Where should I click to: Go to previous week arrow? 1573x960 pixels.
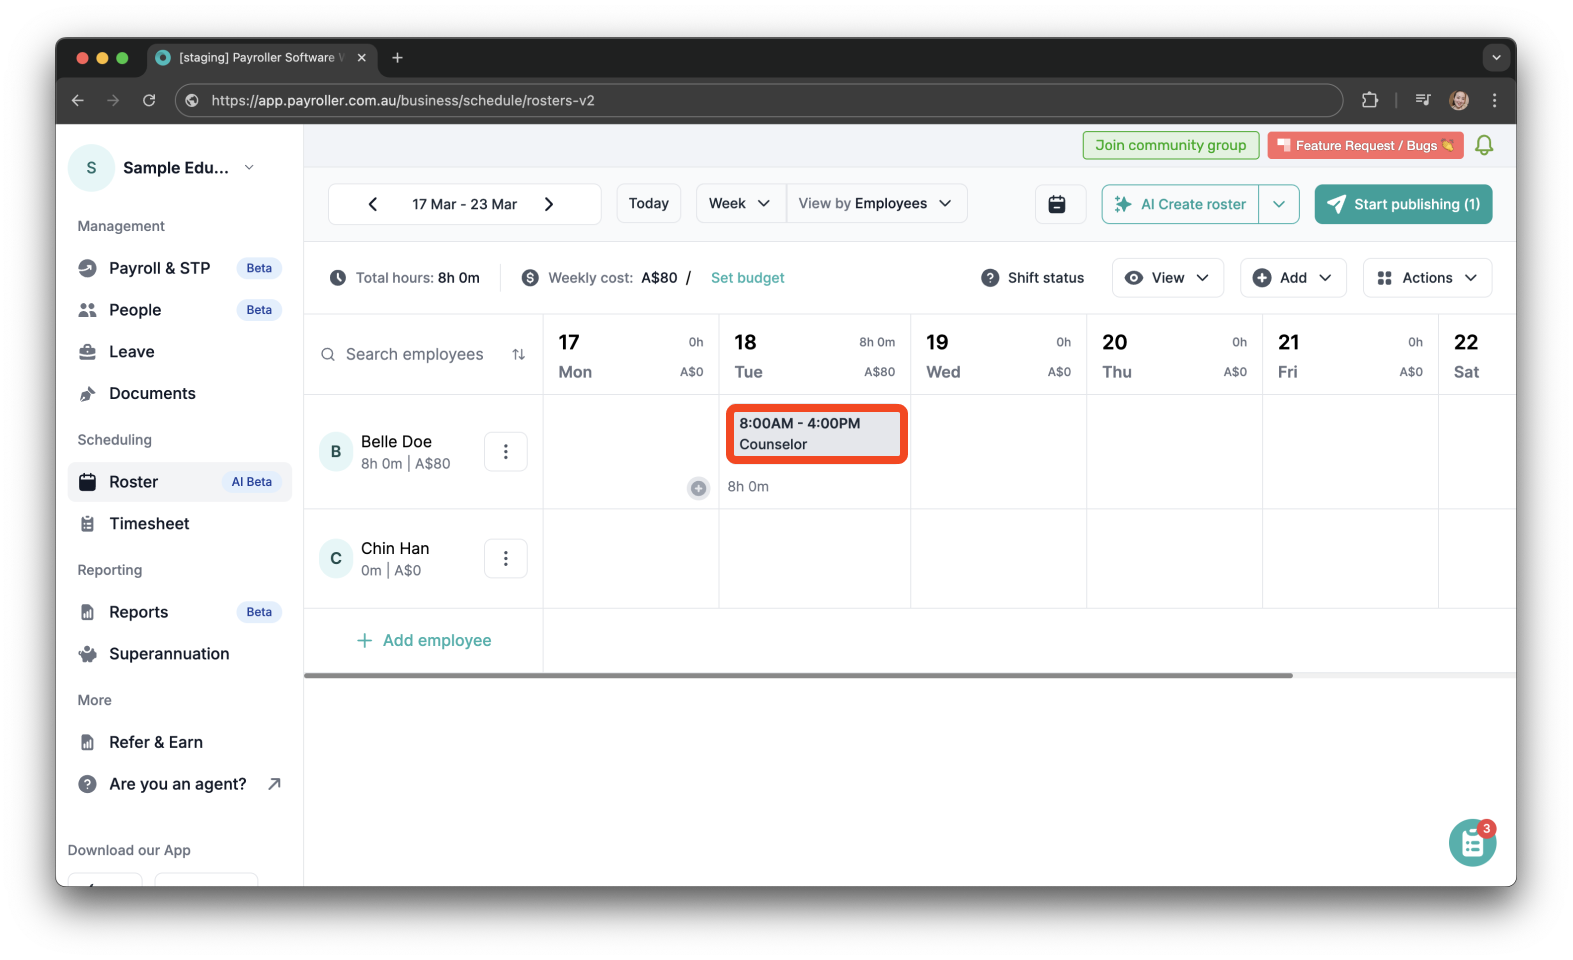click(373, 204)
